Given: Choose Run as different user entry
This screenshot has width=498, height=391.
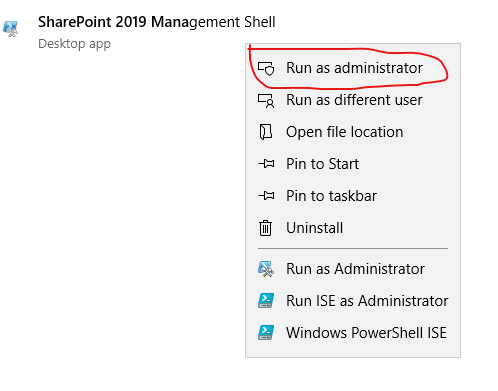Looking at the screenshot, I should click(x=353, y=100).
